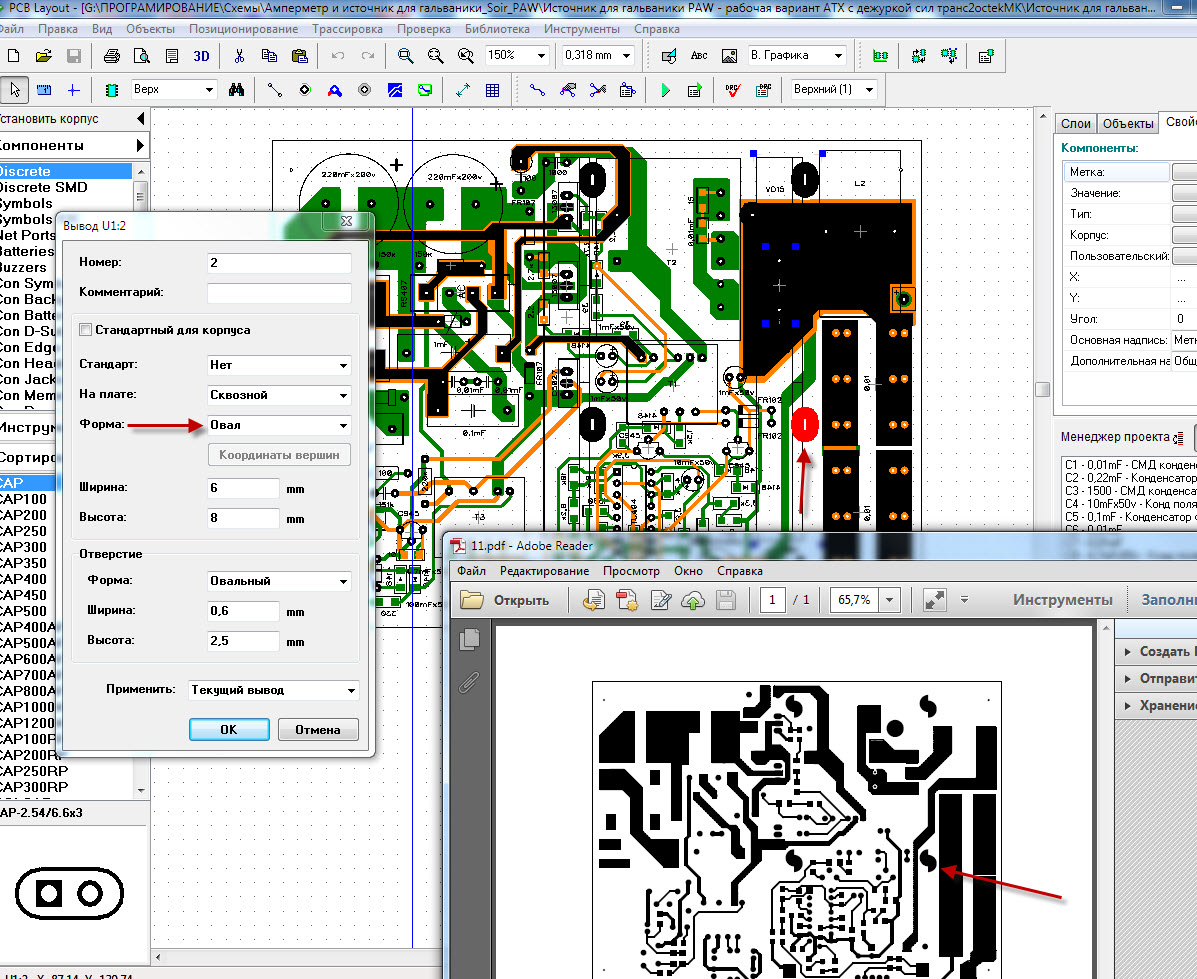1197x979 pixels.
Task: Open the 'Проверка' menu
Action: tap(424, 29)
